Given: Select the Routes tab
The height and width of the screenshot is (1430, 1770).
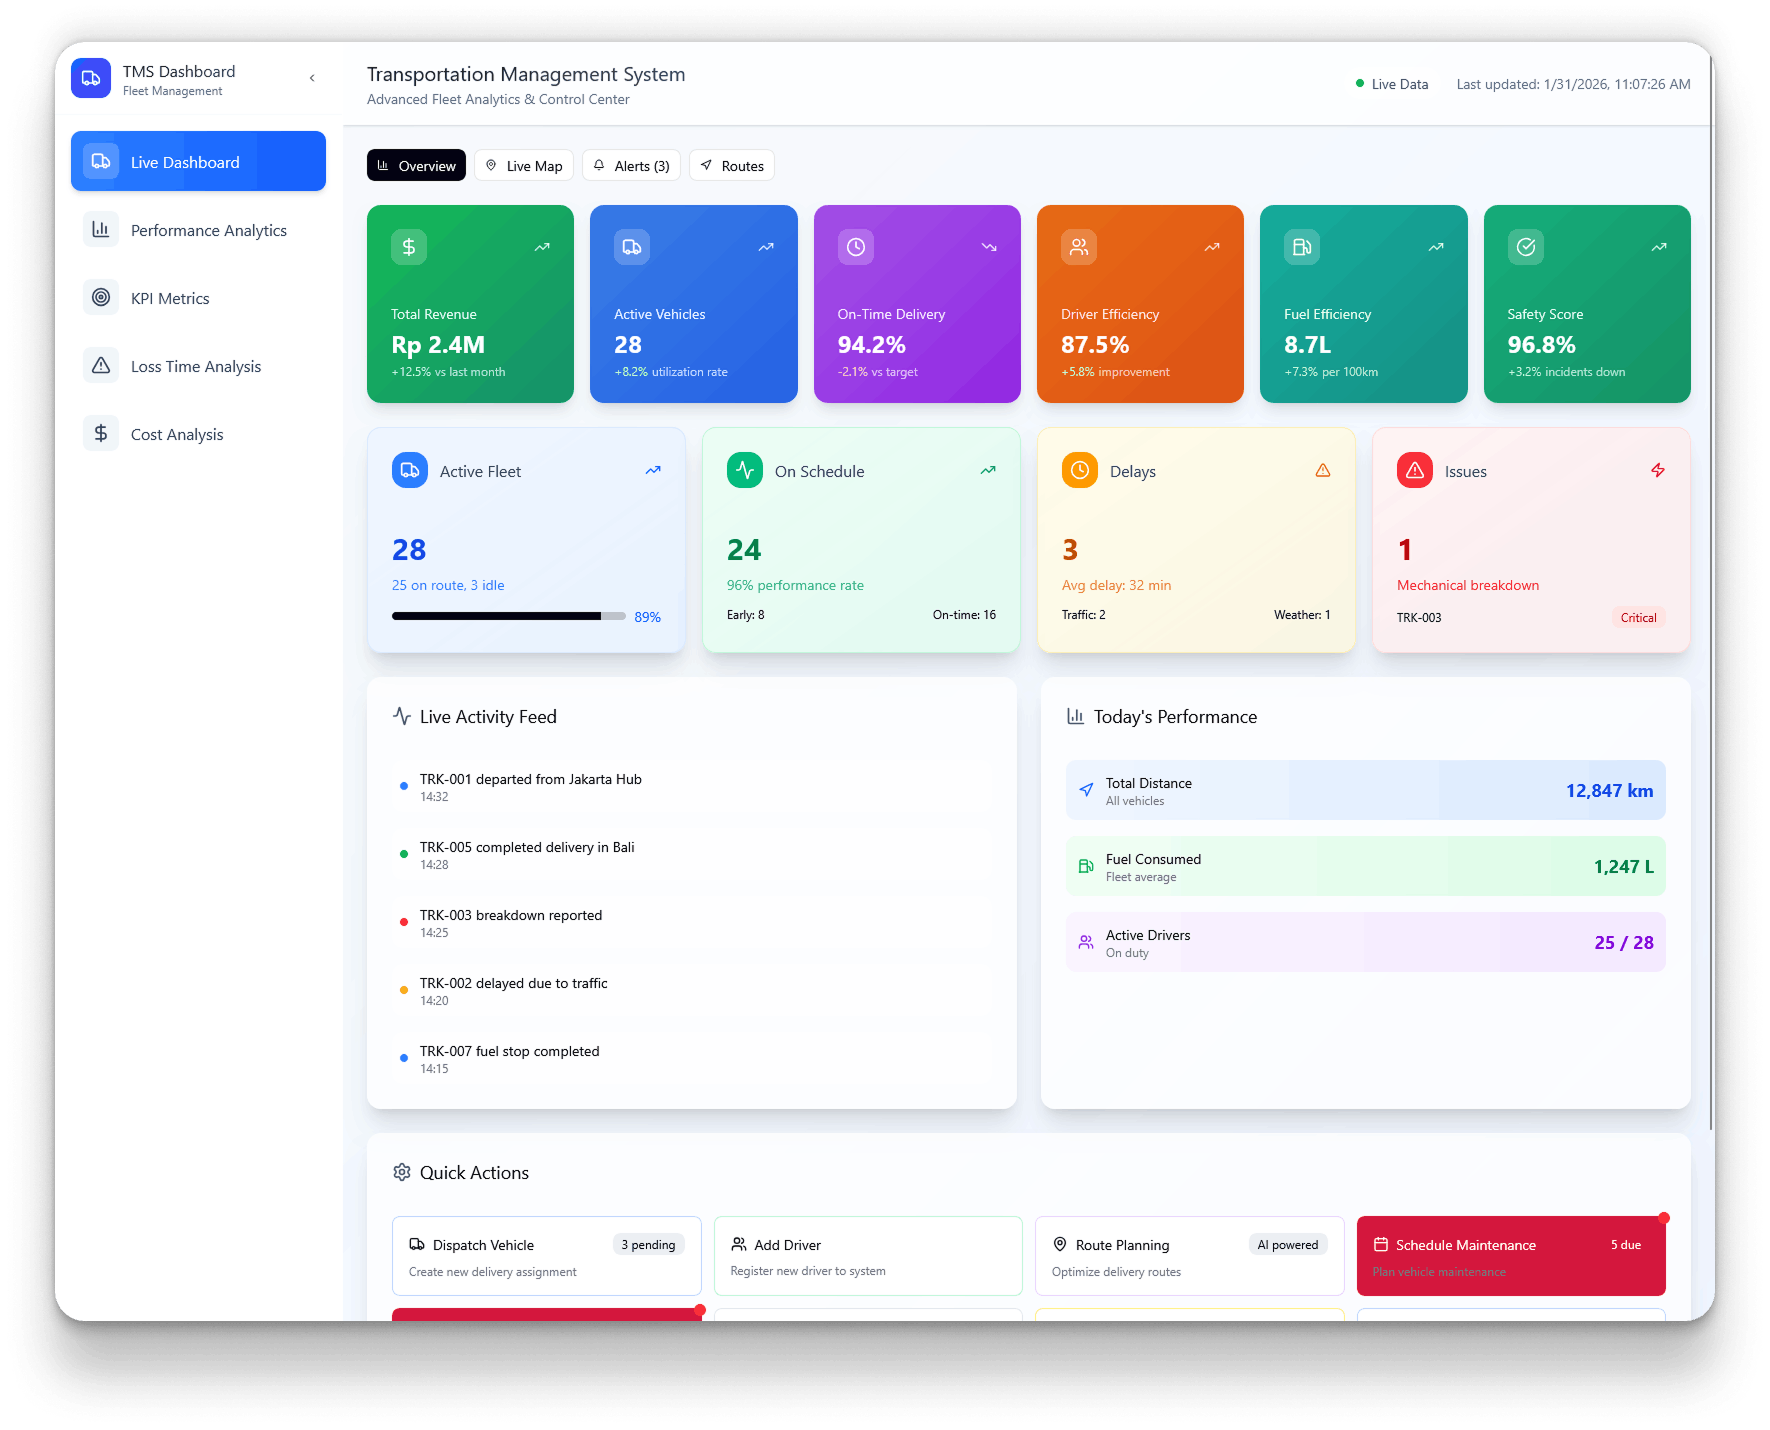Looking at the screenshot, I should 732,166.
